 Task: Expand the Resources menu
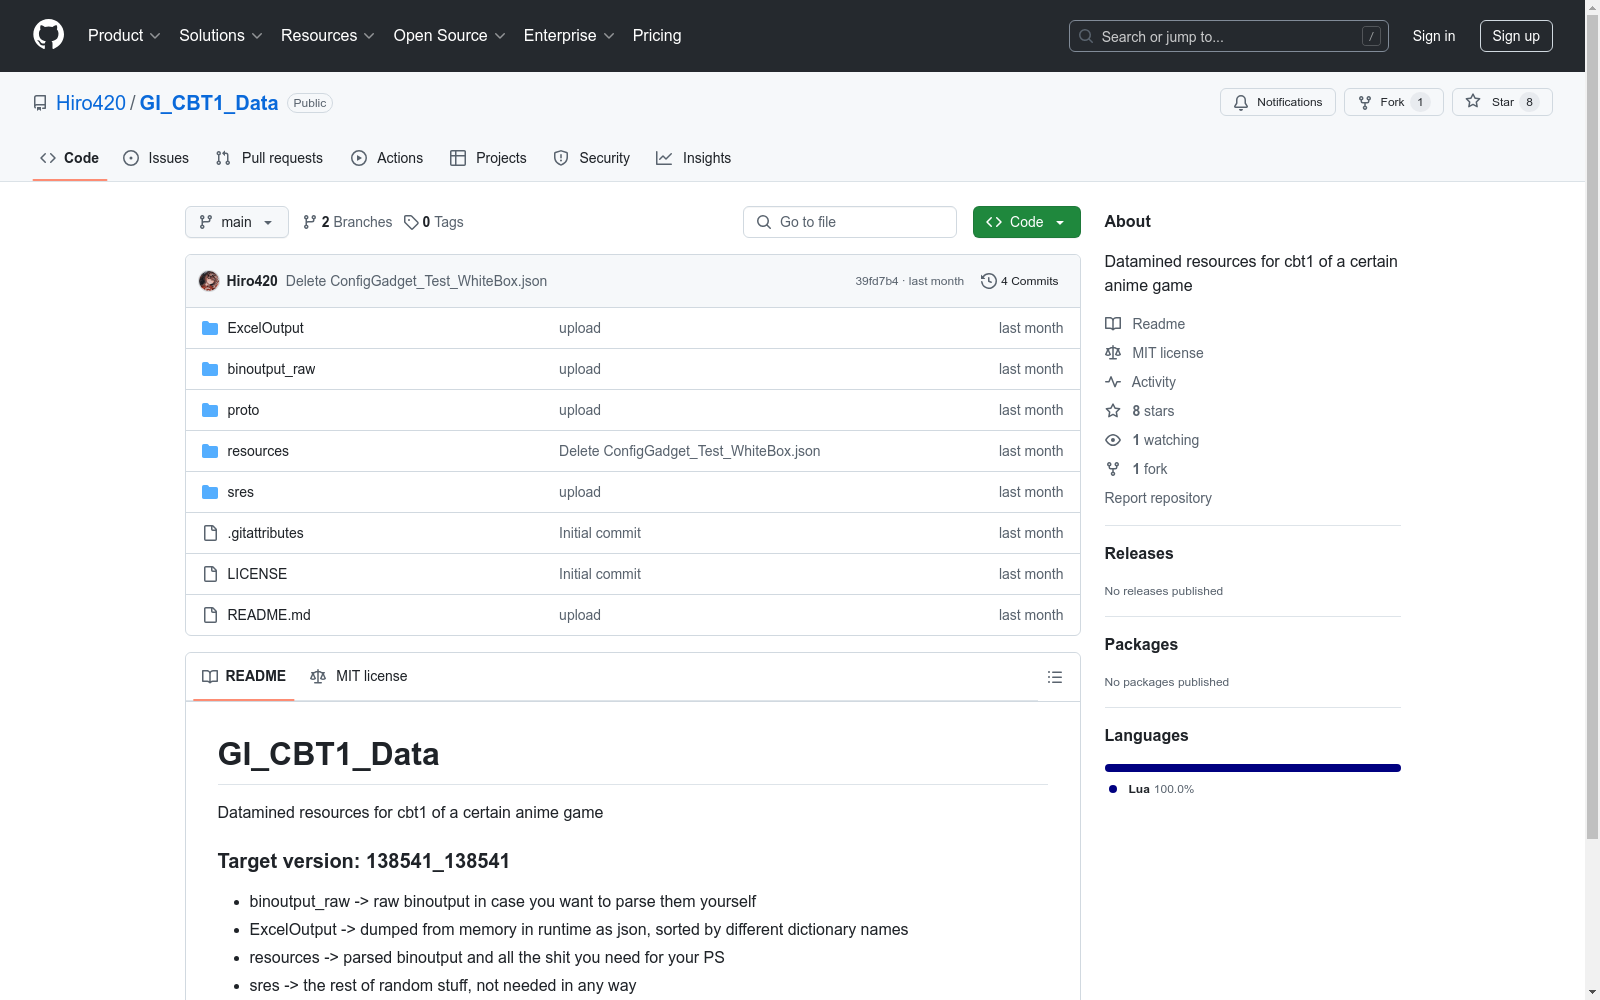[328, 36]
